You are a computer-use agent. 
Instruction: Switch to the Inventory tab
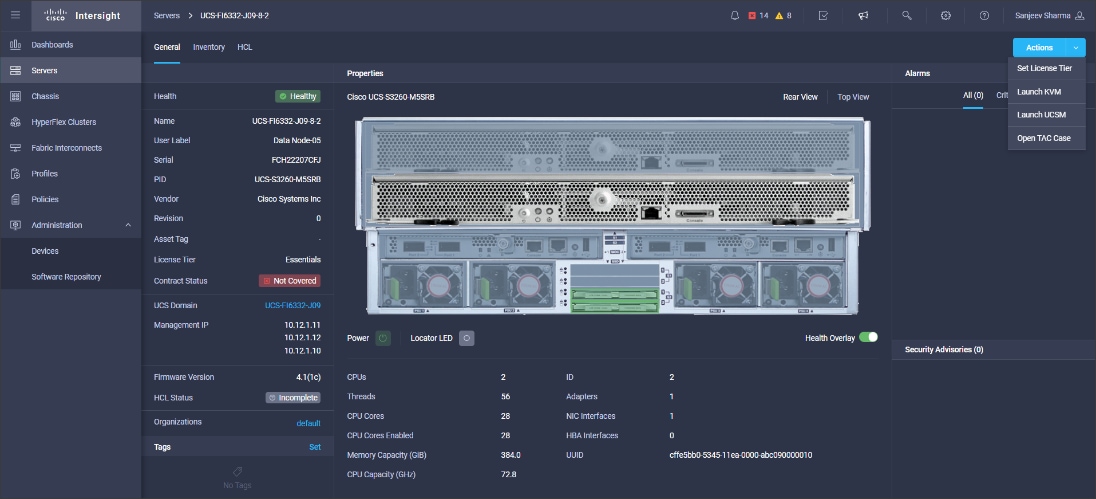click(x=209, y=48)
